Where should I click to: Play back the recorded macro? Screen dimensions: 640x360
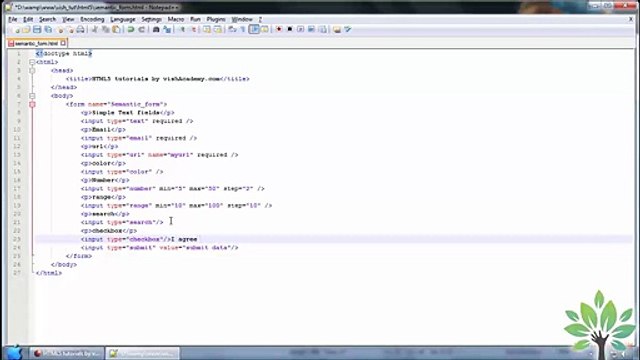pyautogui.click(x=300, y=29)
